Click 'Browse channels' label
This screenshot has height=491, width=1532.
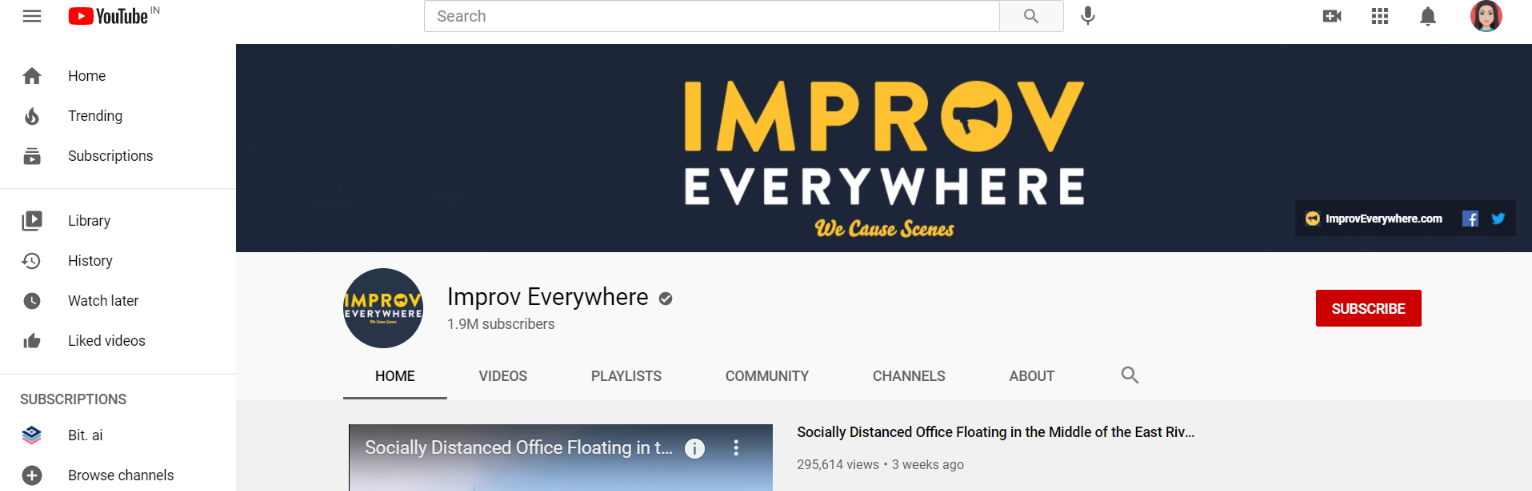(x=121, y=475)
